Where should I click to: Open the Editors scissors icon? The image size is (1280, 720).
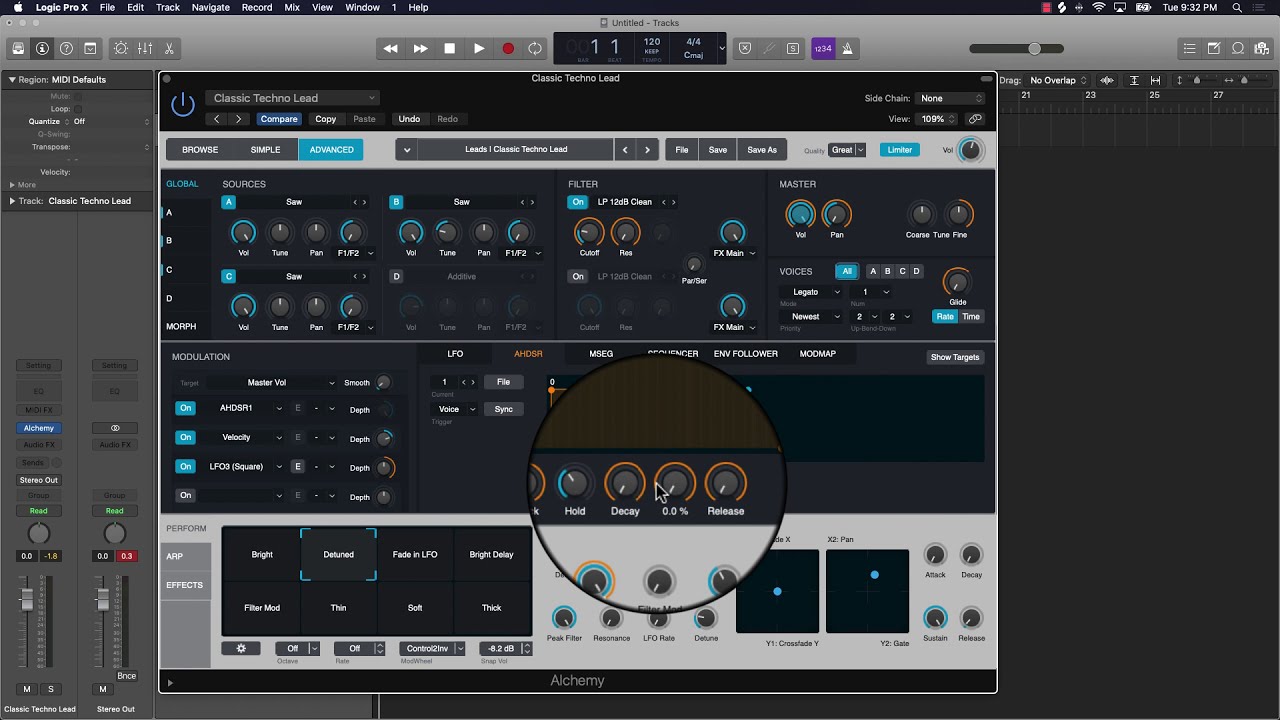[x=169, y=48]
